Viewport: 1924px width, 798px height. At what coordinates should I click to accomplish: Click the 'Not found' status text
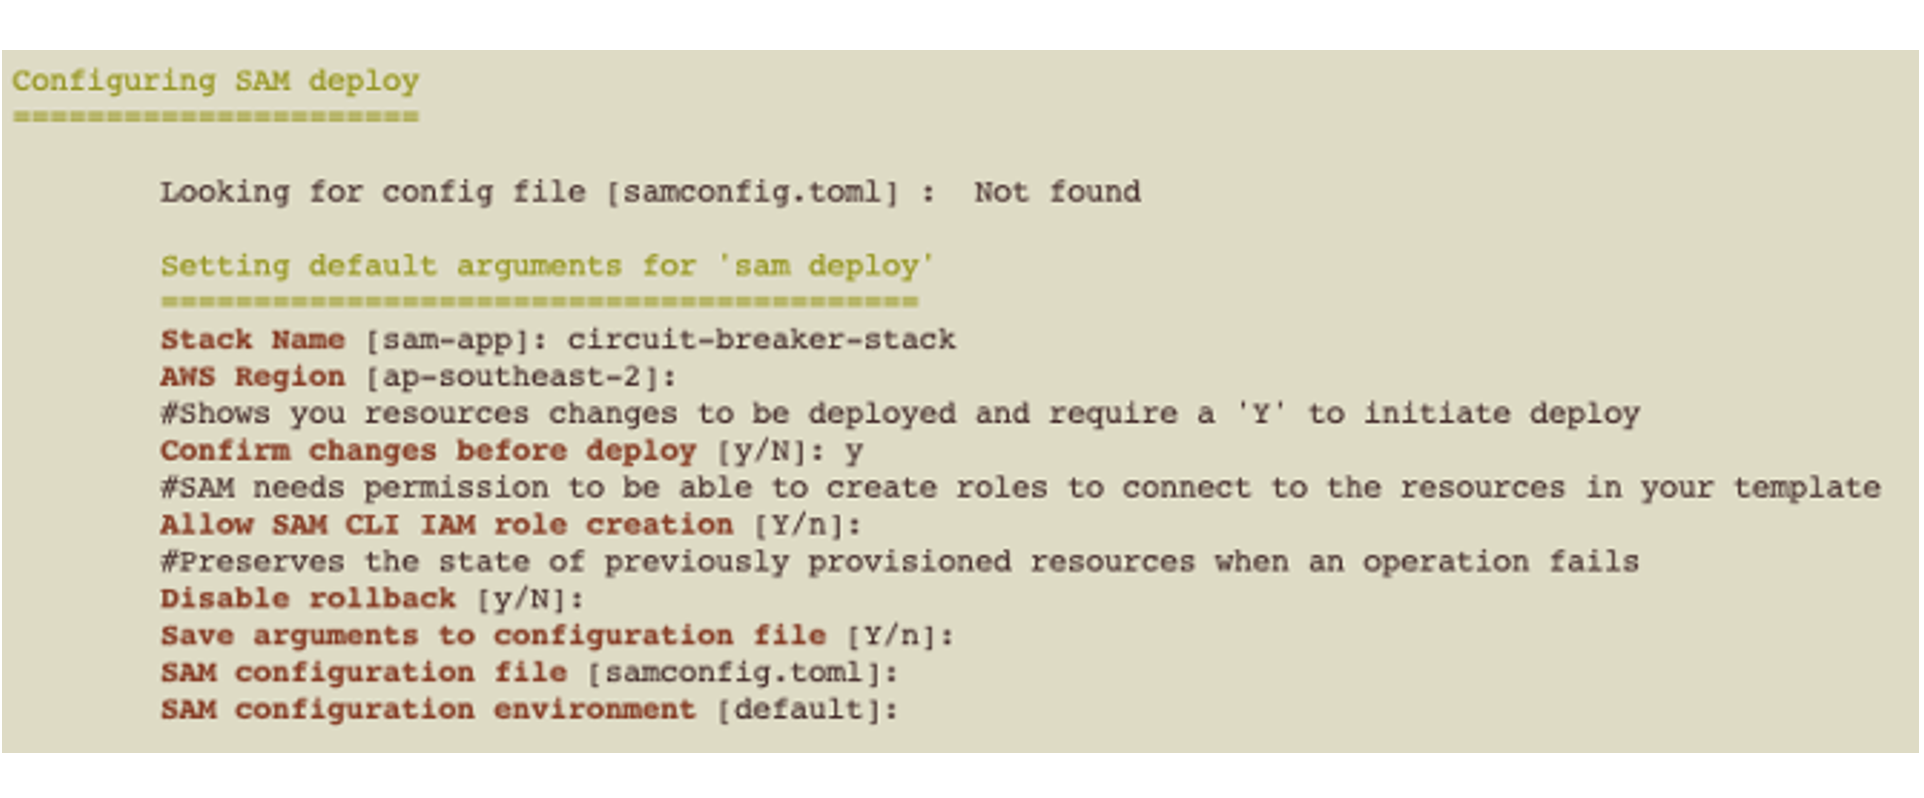tap(1057, 192)
